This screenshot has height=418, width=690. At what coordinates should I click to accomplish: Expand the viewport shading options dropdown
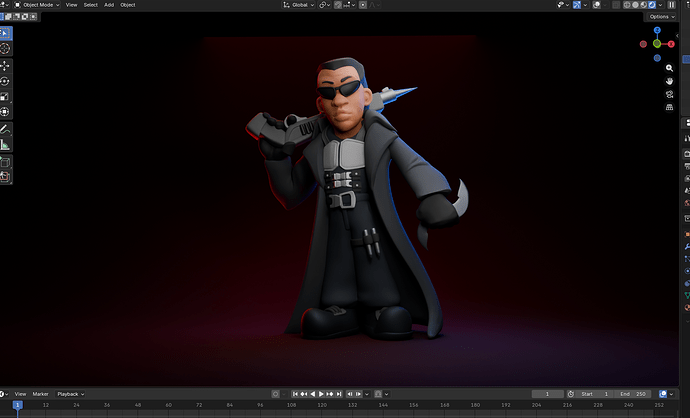click(x=661, y=5)
